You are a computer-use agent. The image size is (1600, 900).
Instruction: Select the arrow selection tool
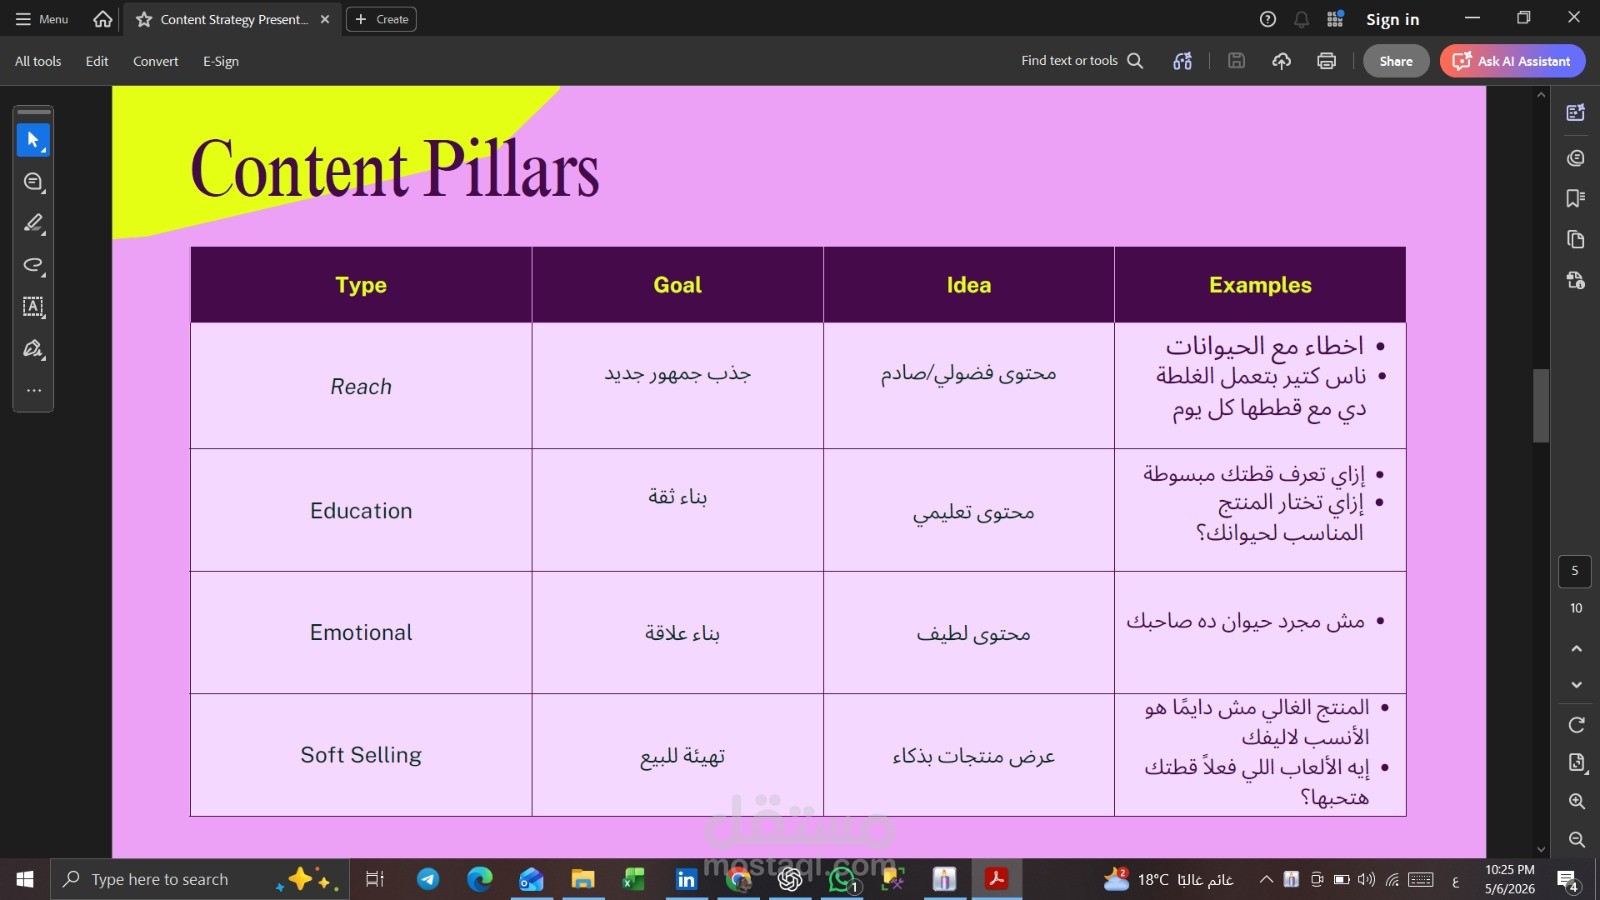33,140
